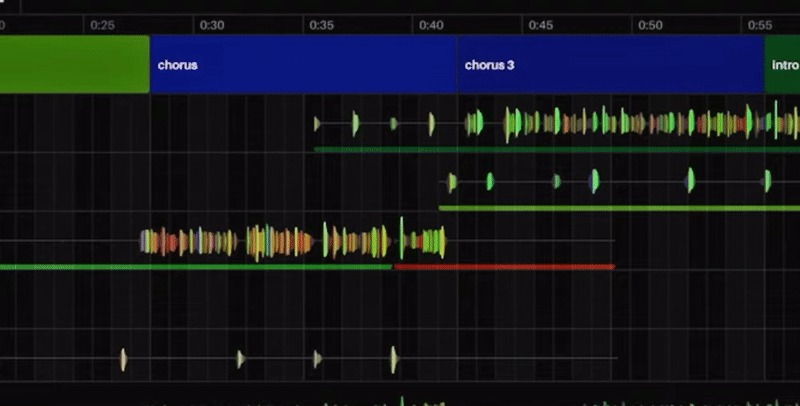Select the dense waveform in first track under chorus 3
Screen dimensions: 800x406
coord(632,123)
